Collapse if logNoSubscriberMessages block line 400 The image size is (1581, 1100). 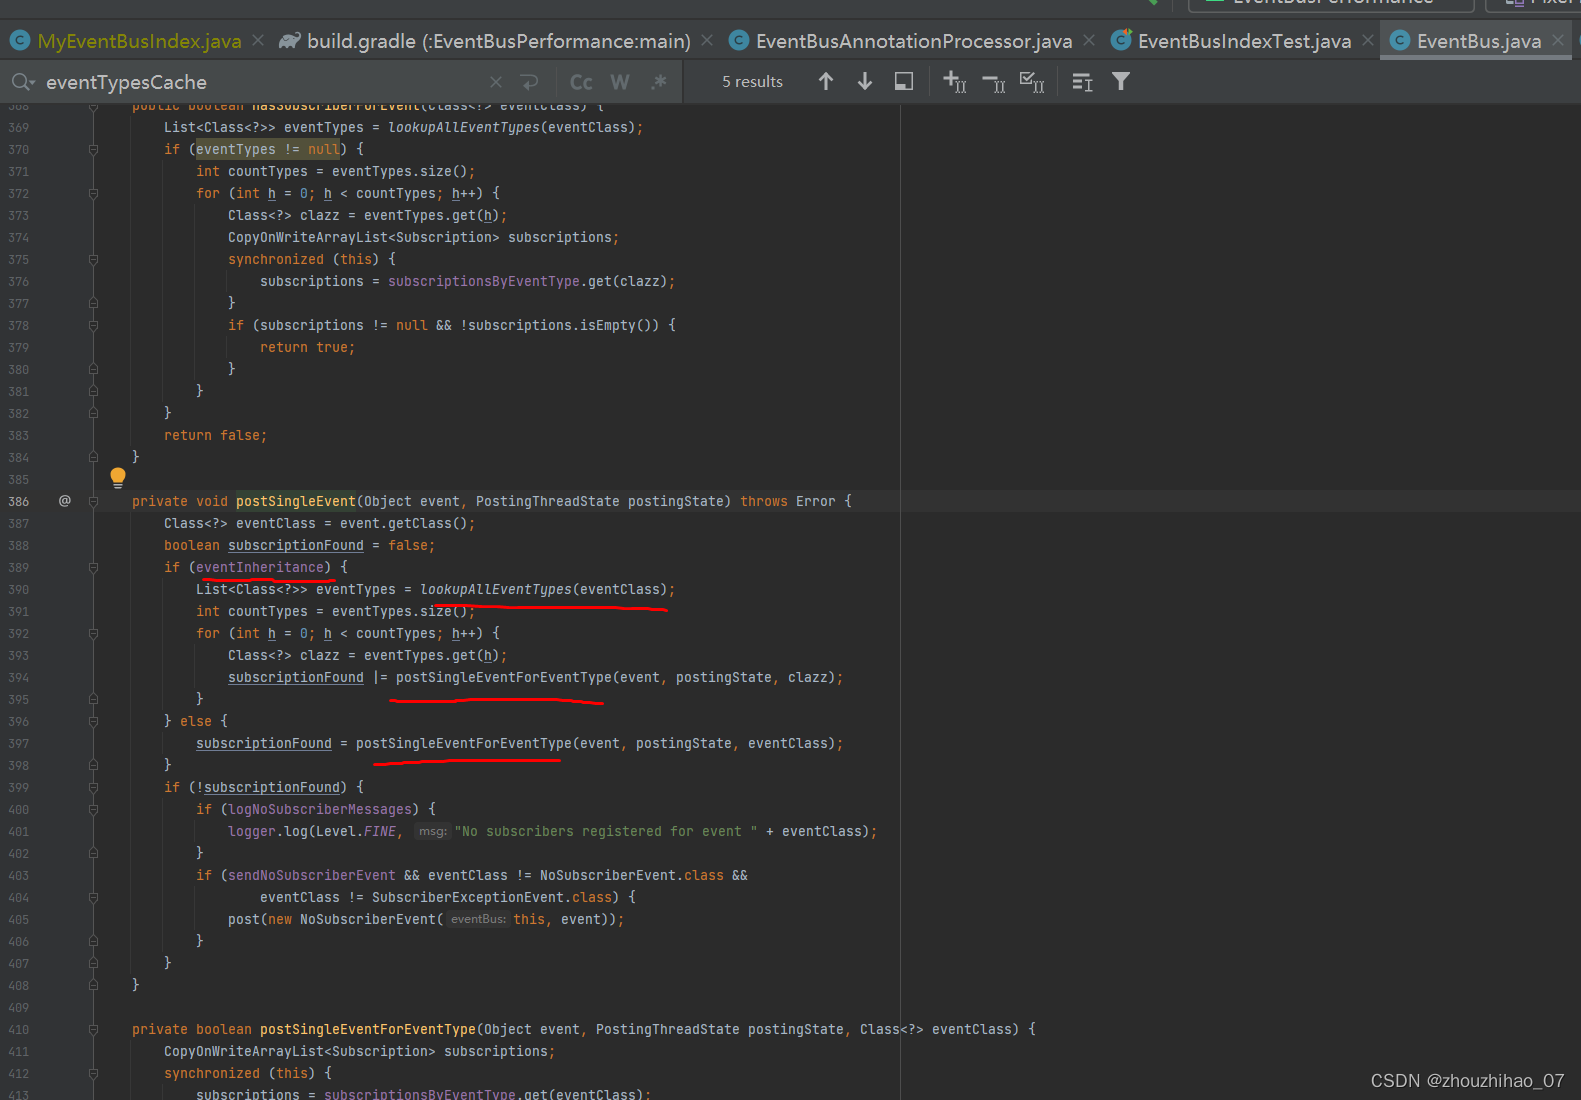pos(93,809)
